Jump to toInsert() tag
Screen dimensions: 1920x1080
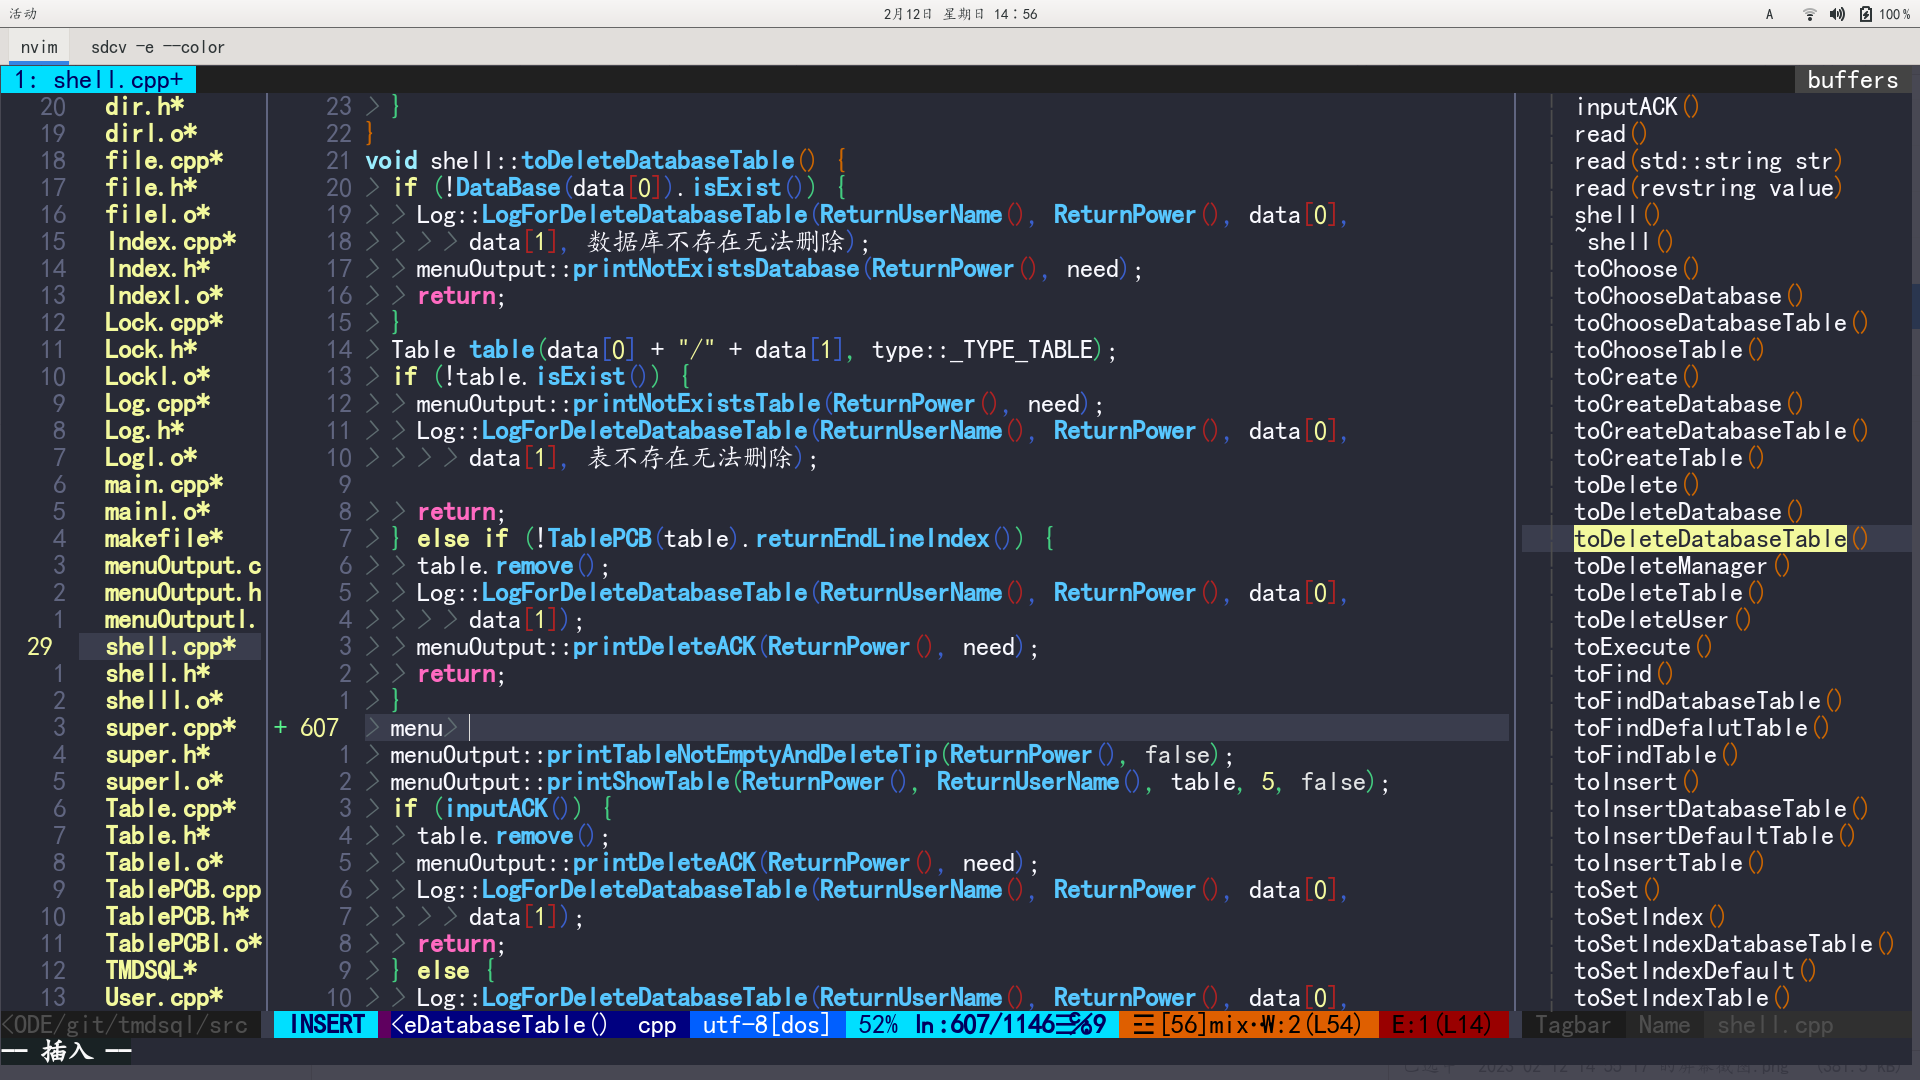point(1637,782)
